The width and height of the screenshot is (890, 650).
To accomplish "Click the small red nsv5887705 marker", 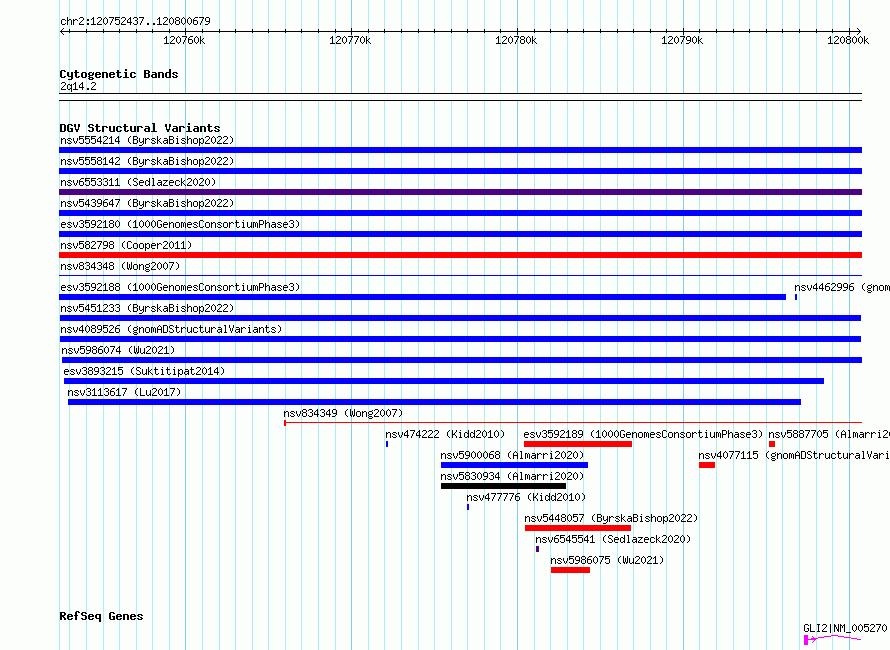I will click(x=772, y=444).
